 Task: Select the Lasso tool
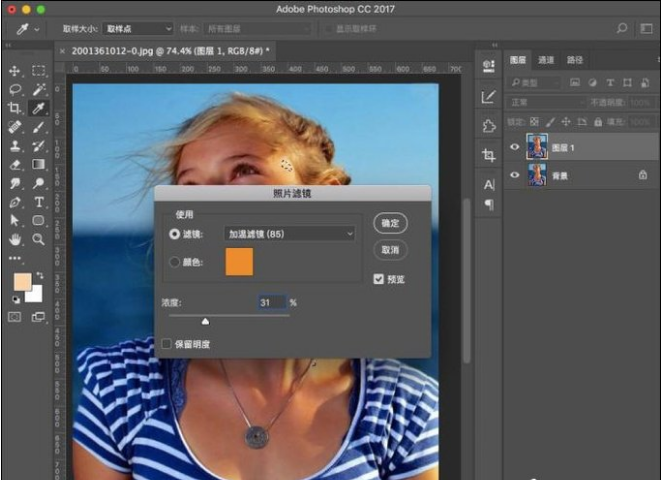point(15,89)
